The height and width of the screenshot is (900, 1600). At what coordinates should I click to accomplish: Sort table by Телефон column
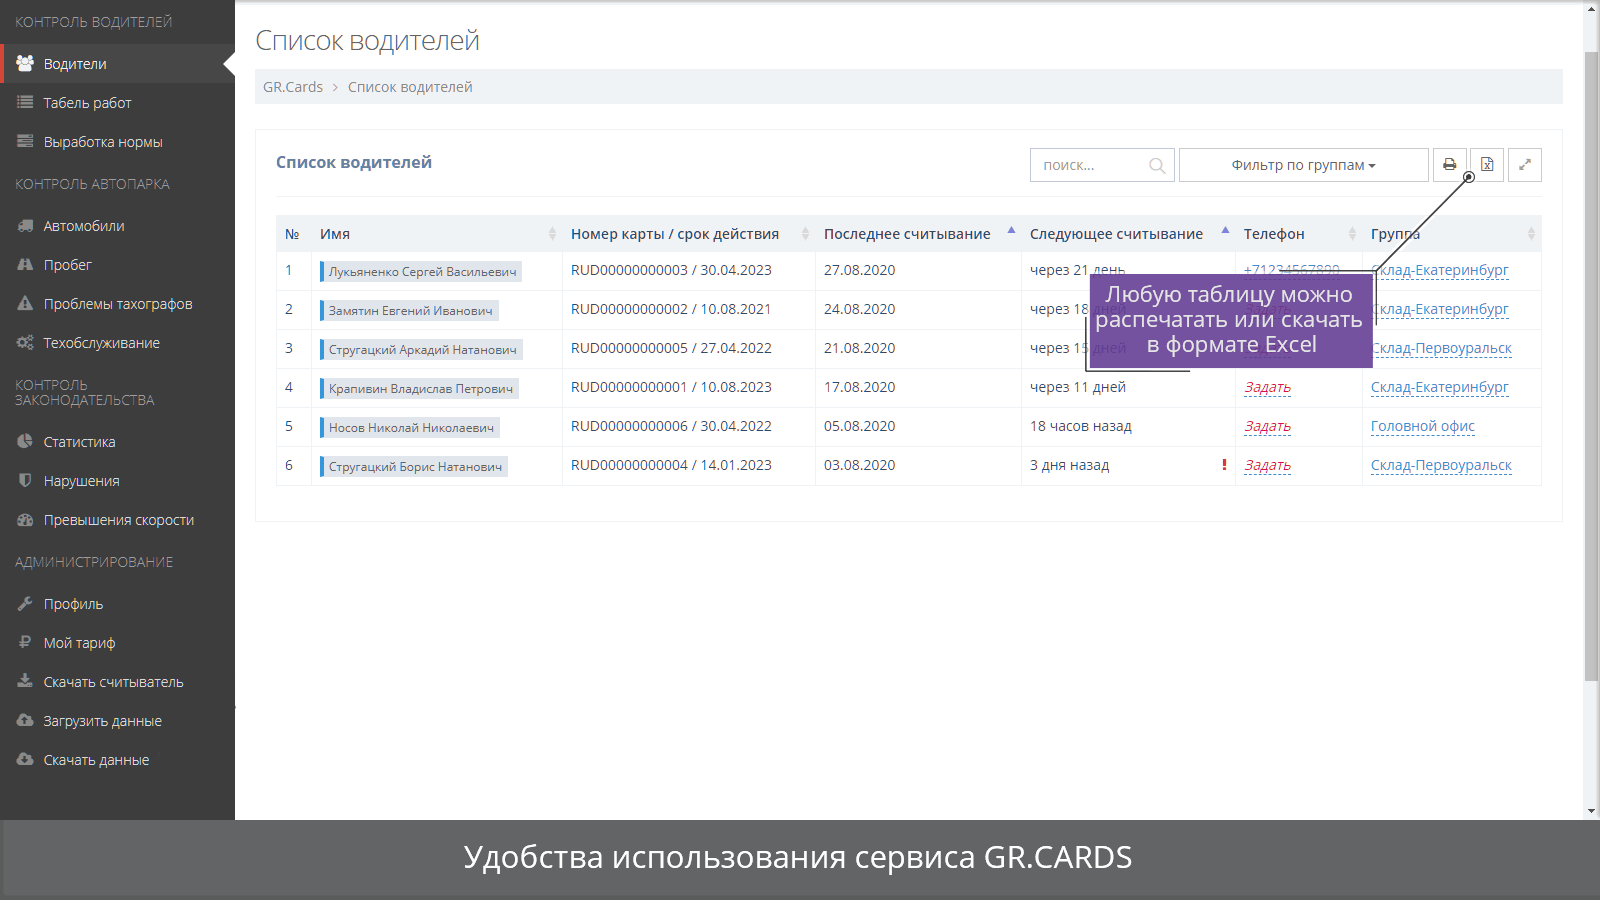click(1299, 234)
